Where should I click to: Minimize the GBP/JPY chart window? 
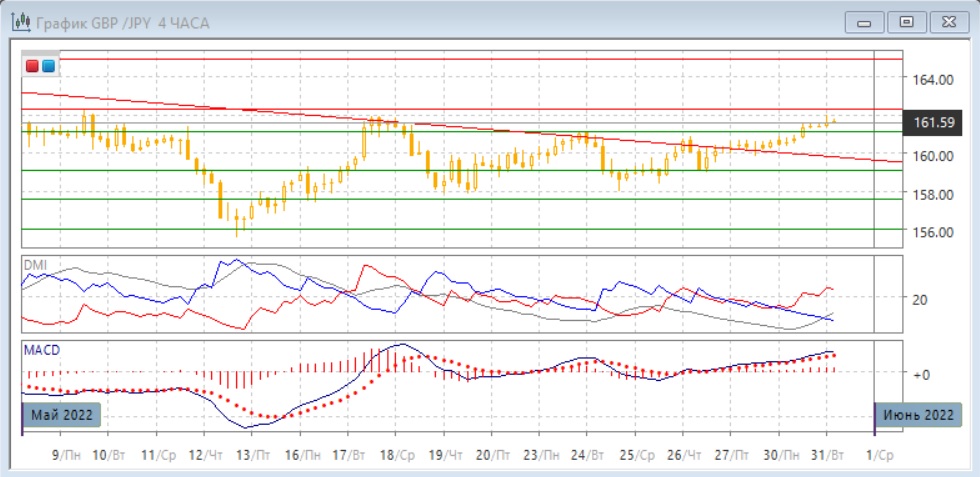click(x=865, y=21)
